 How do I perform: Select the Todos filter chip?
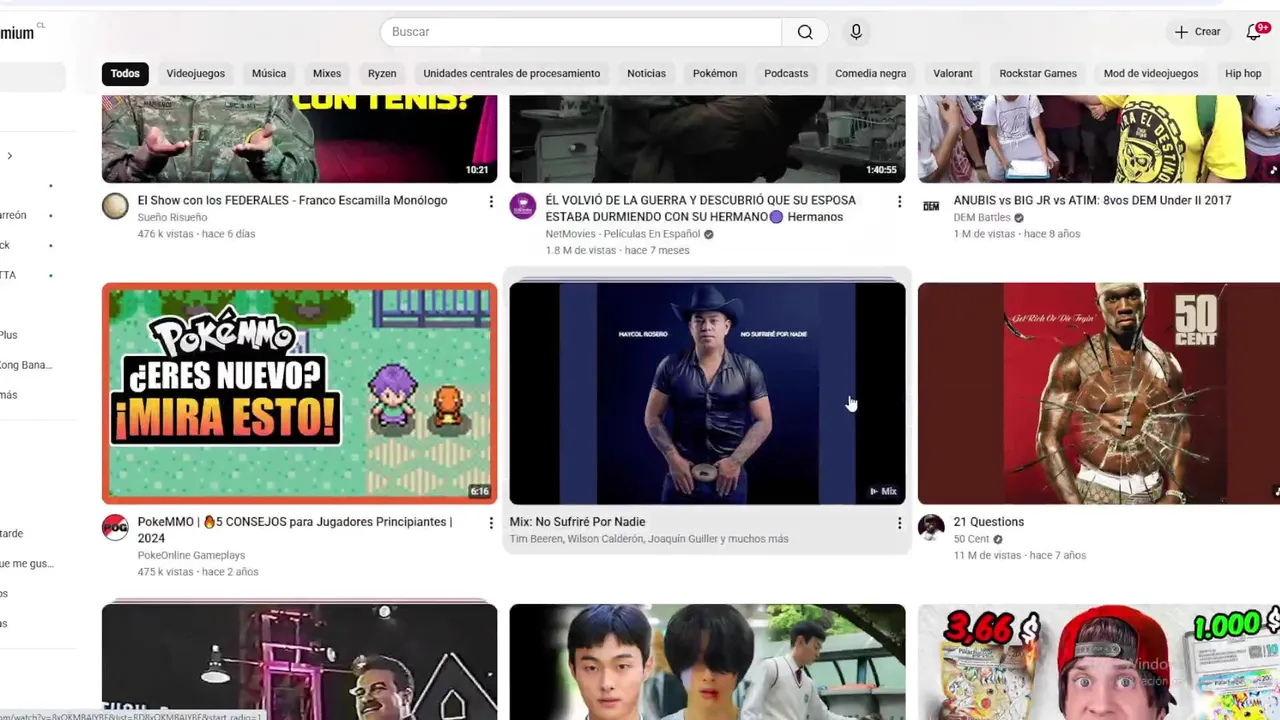pos(125,73)
